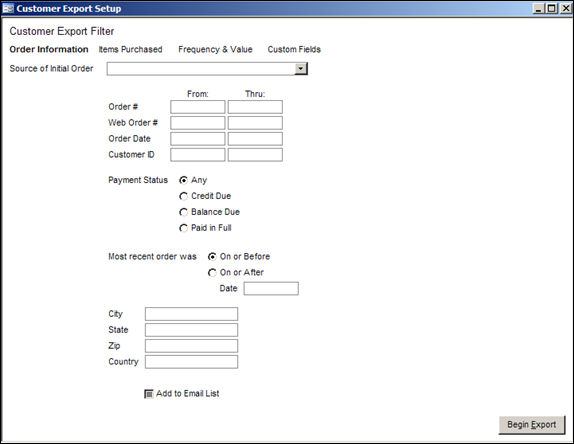Click the Begin Export button
Screen dimensions: 574x444
pos(532,425)
